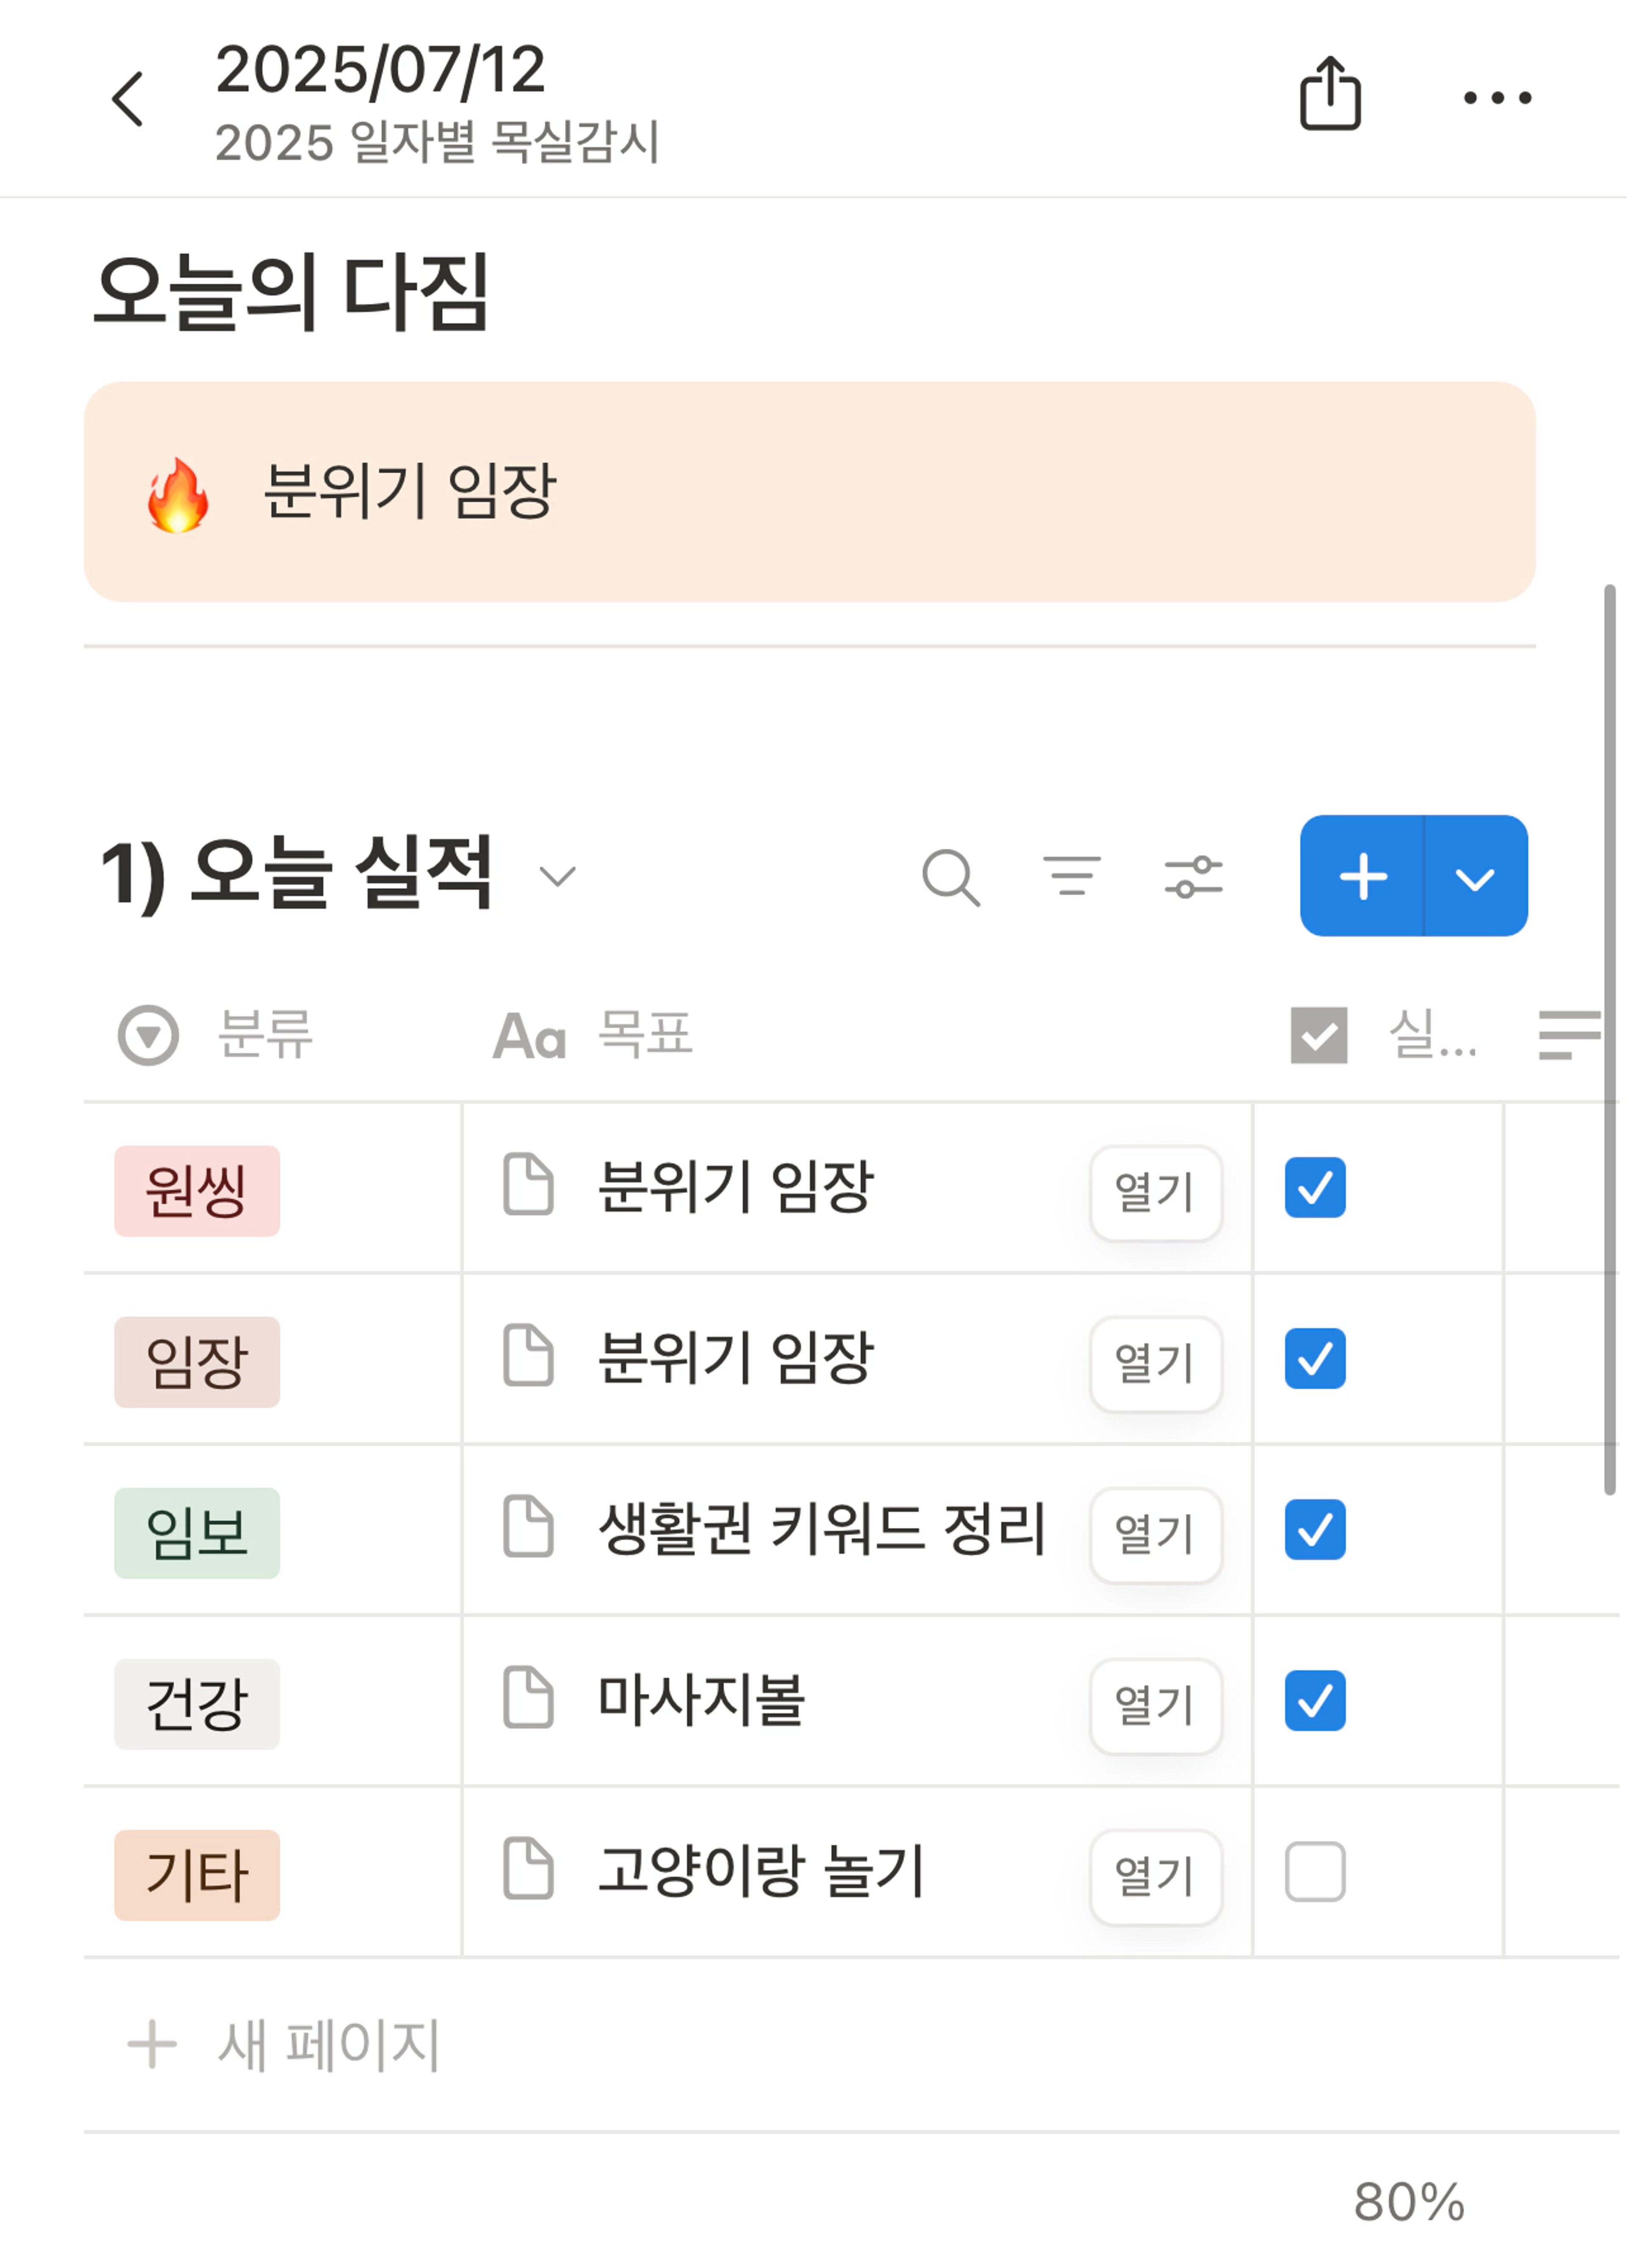The height and width of the screenshot is (2268, 1627).
Task: Click the 임보 green category tag
Action: click(x=197, y=1533)
